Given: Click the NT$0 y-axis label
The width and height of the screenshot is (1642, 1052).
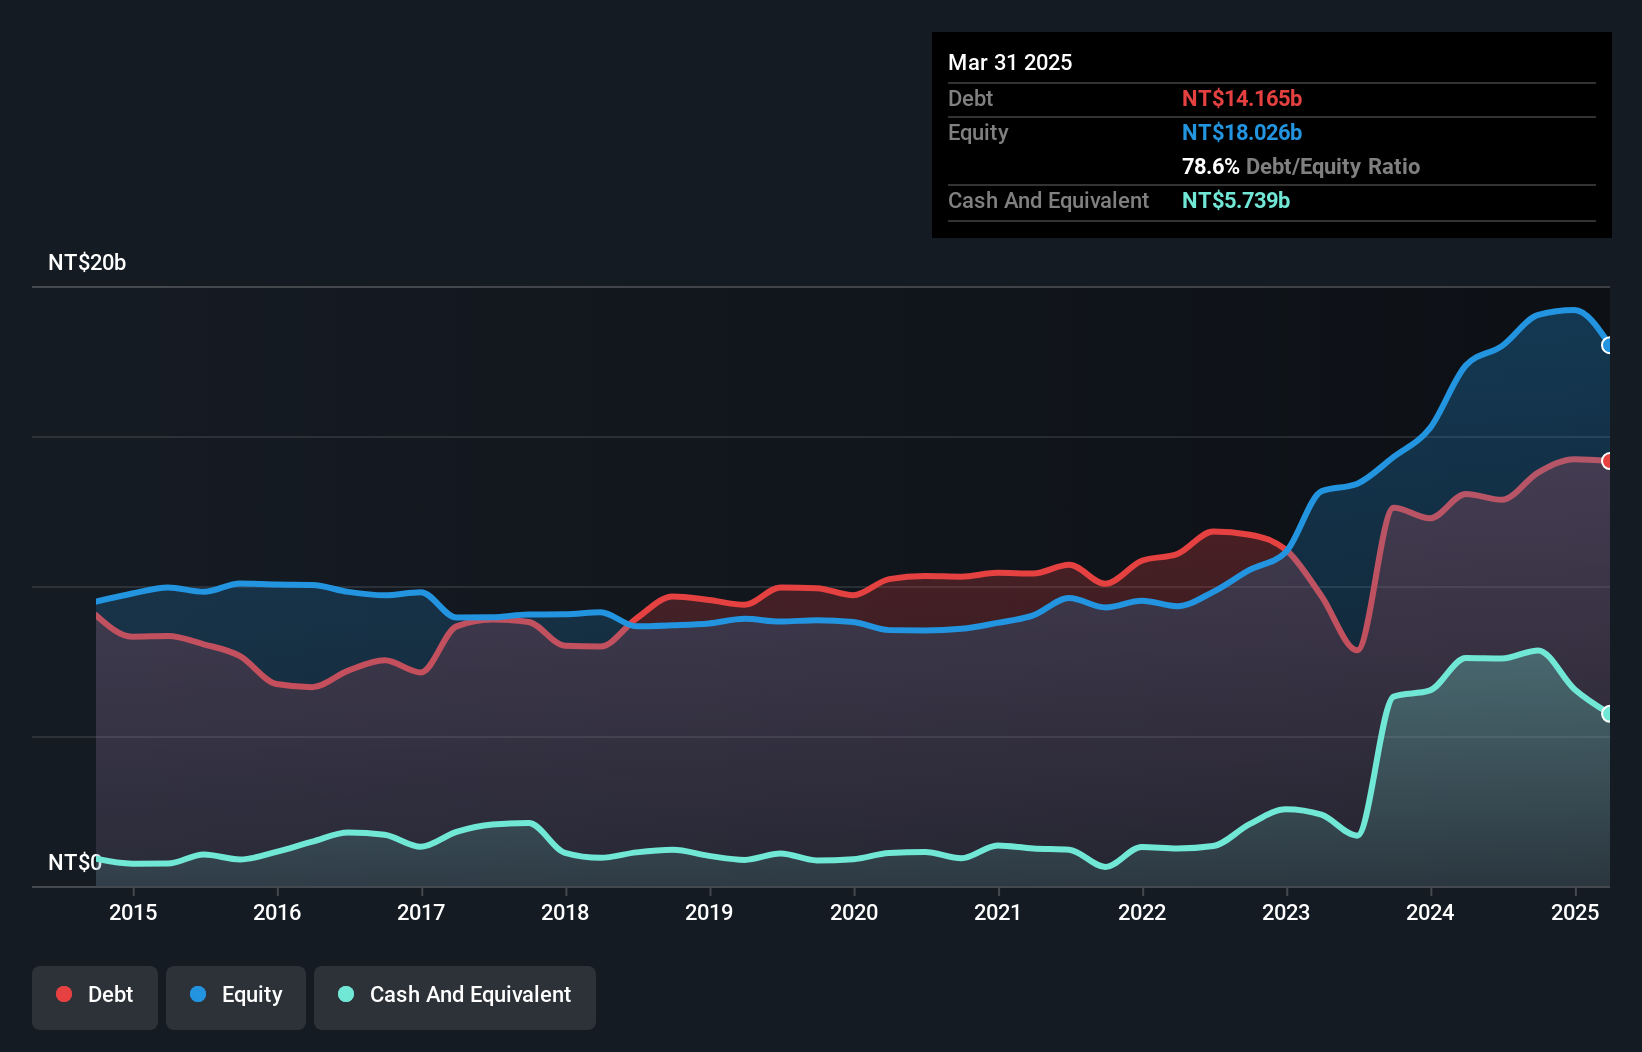Looking at the screenshot, I should pos(75,862).
